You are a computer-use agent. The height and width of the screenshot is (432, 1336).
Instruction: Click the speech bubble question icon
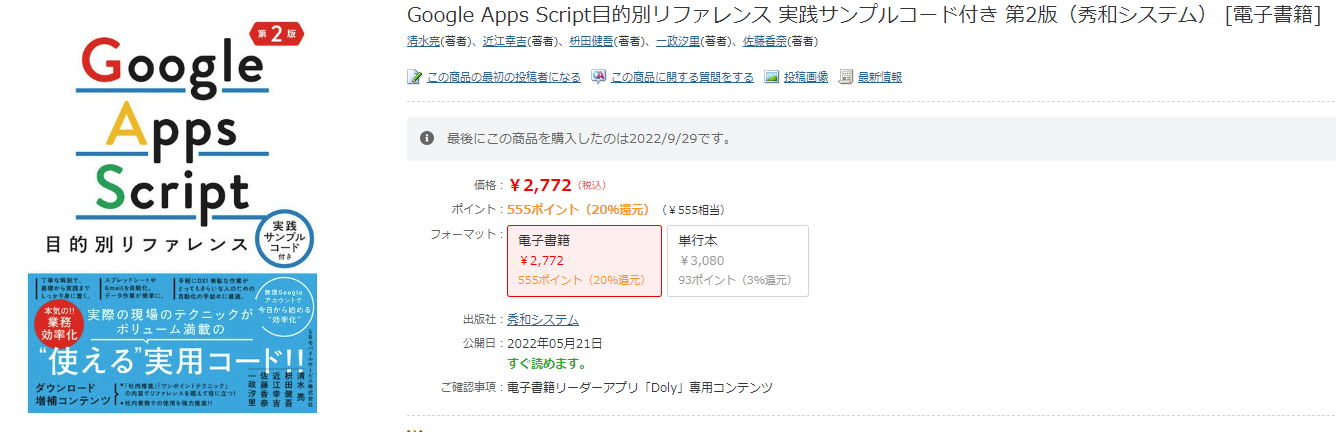[599, 77]
